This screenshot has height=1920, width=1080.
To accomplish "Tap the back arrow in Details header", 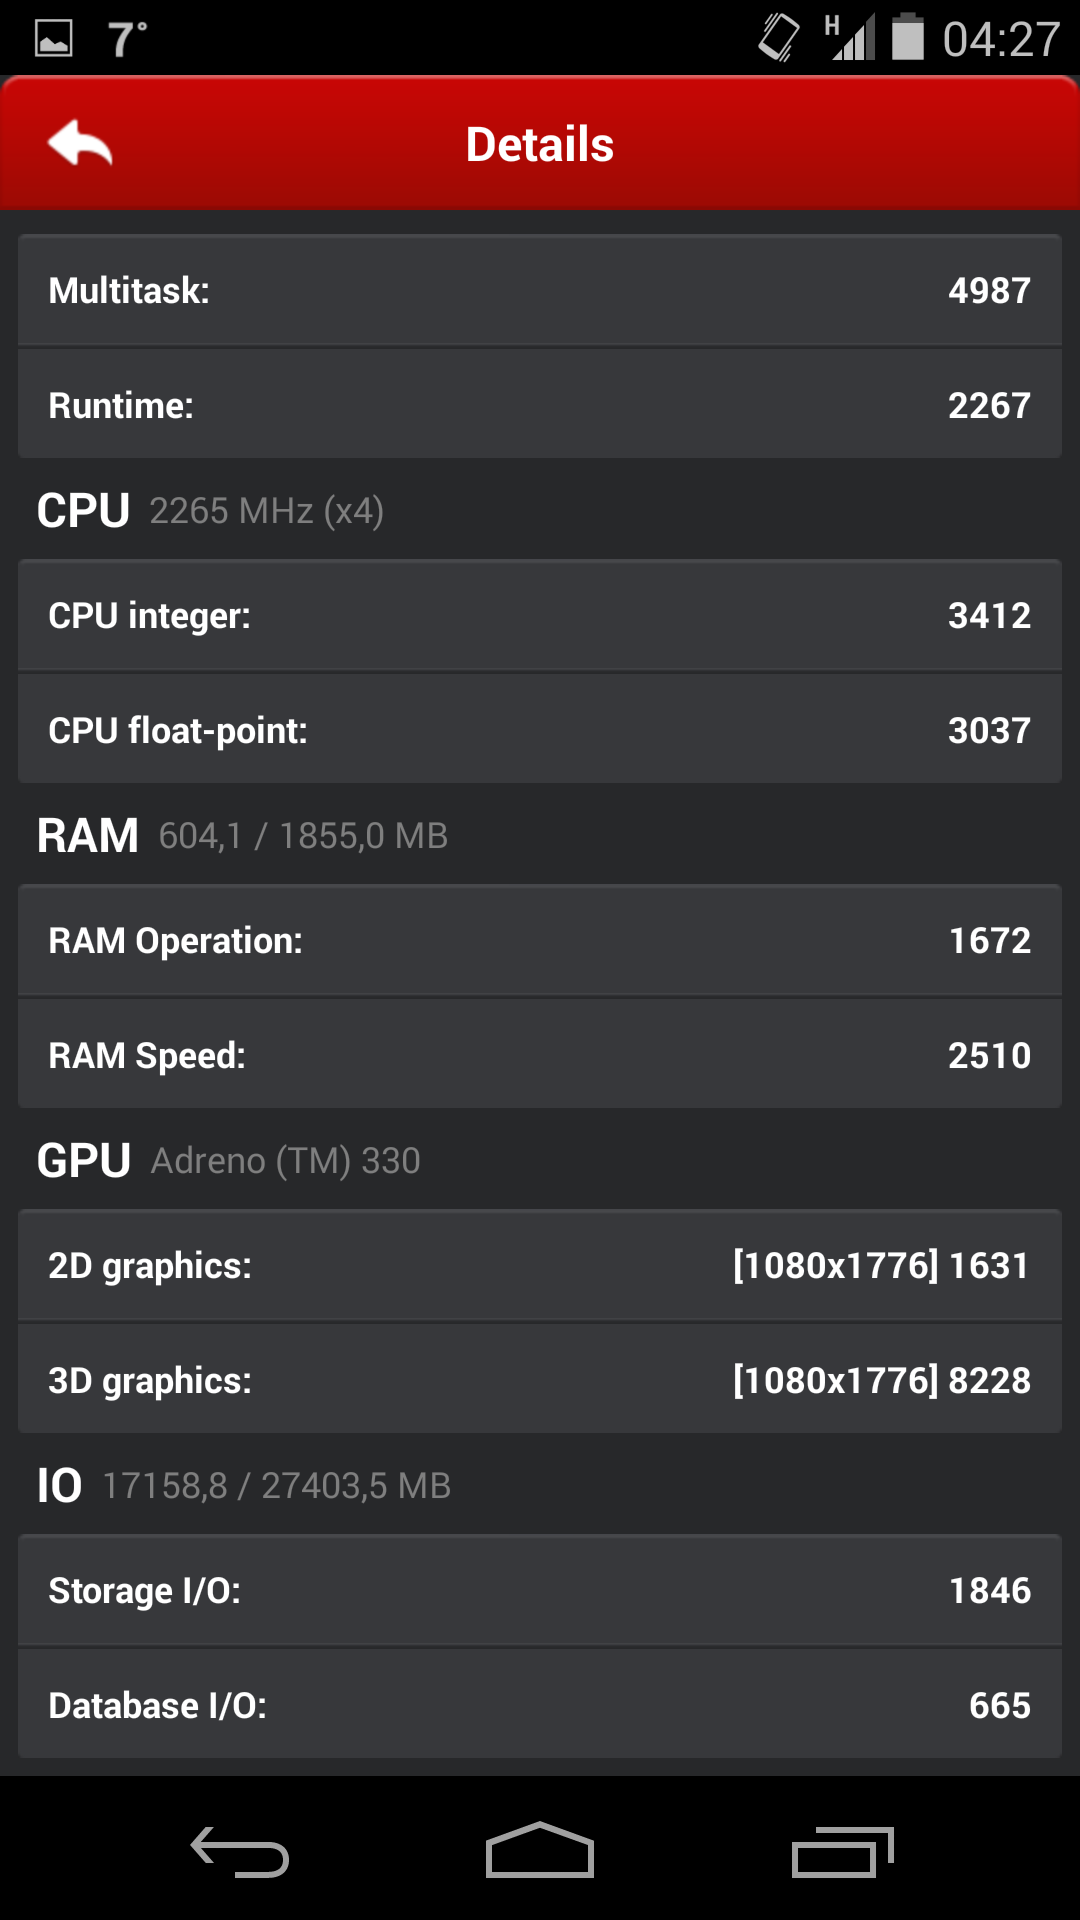I will pos(80,143).
